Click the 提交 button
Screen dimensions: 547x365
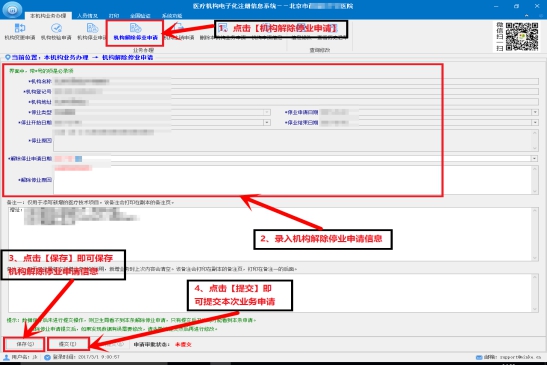pos(68,344)
